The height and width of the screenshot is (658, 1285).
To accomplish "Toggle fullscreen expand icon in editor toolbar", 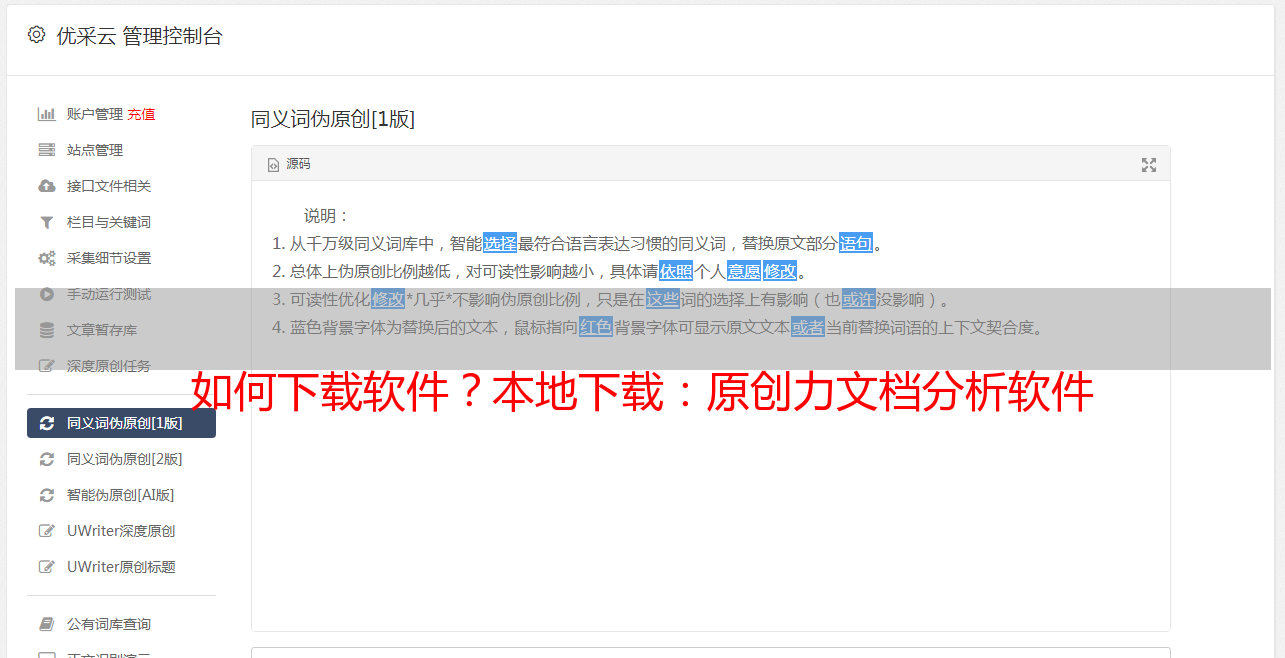I will point(1149,165).
